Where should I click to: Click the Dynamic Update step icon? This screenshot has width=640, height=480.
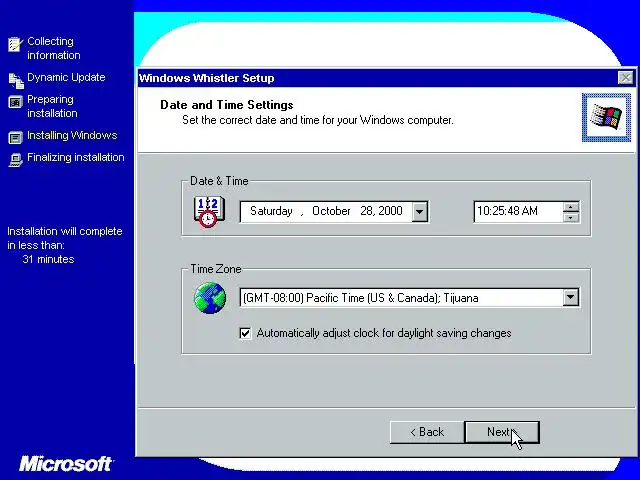click(x=16, y=80)
